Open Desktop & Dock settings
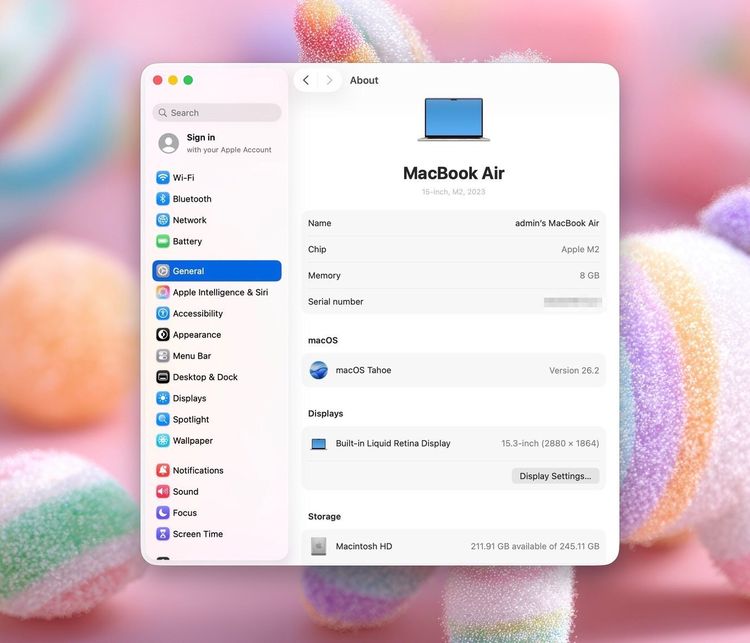750x643 pixels. click(x=217, y=377)
